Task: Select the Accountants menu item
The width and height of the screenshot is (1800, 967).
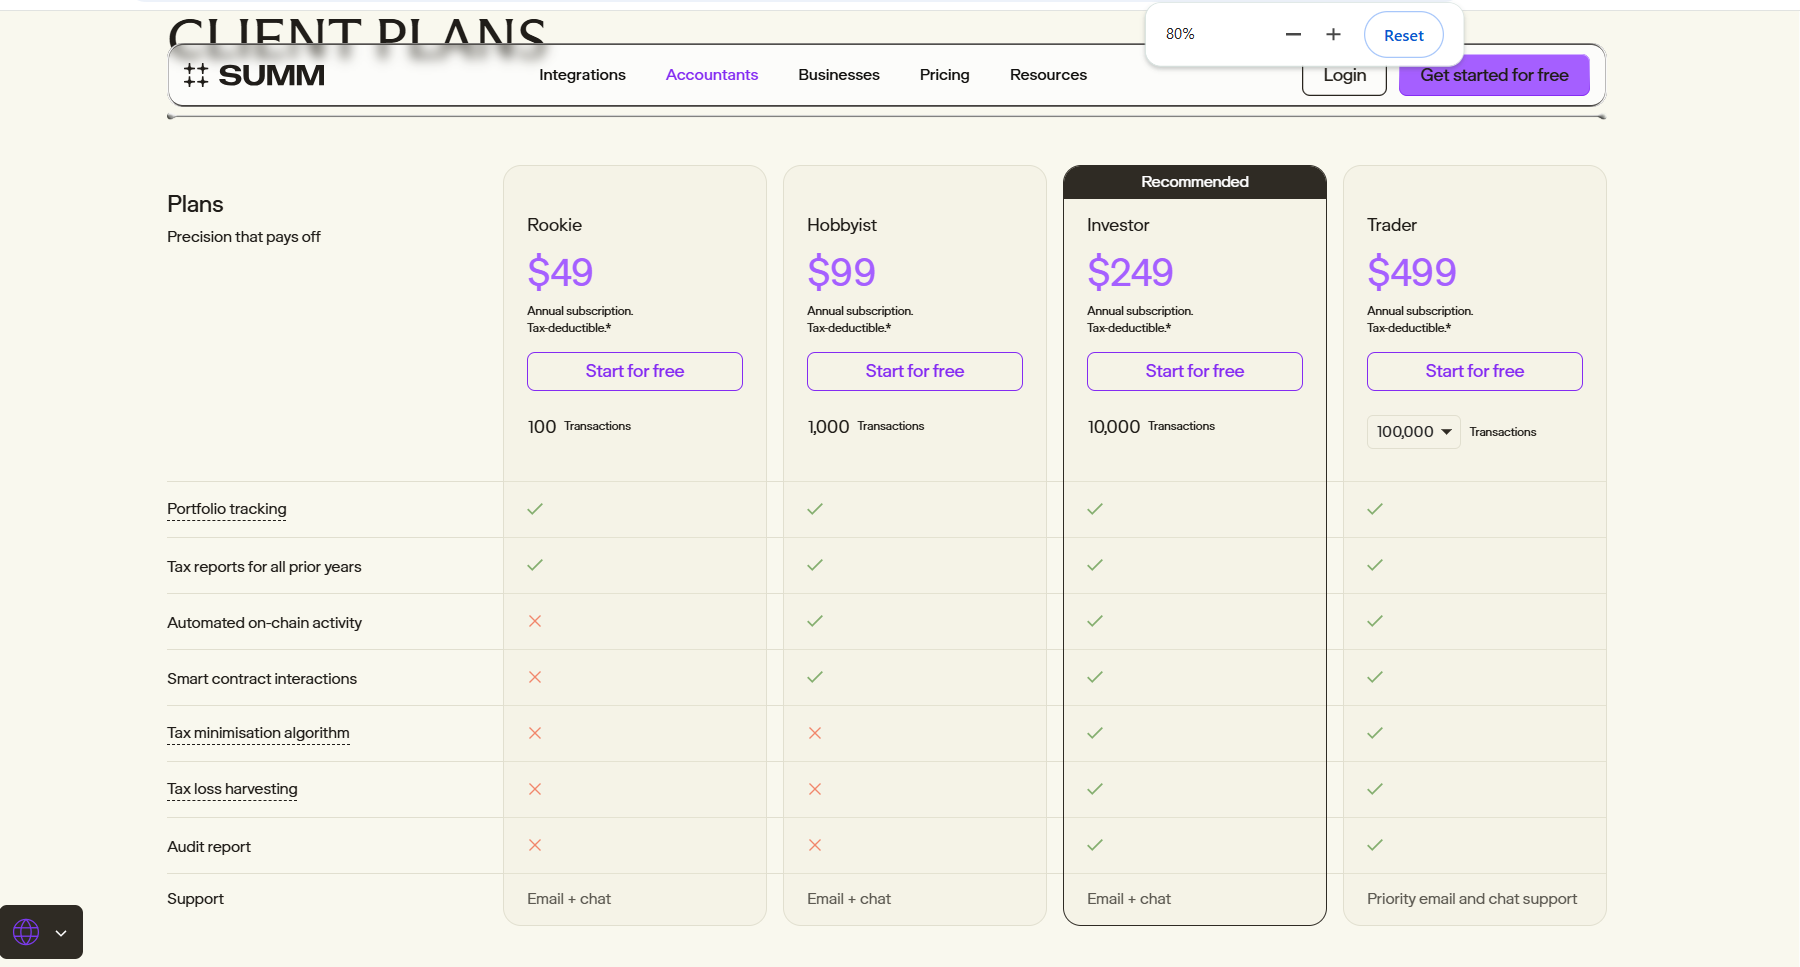Action: coord(712,74)
